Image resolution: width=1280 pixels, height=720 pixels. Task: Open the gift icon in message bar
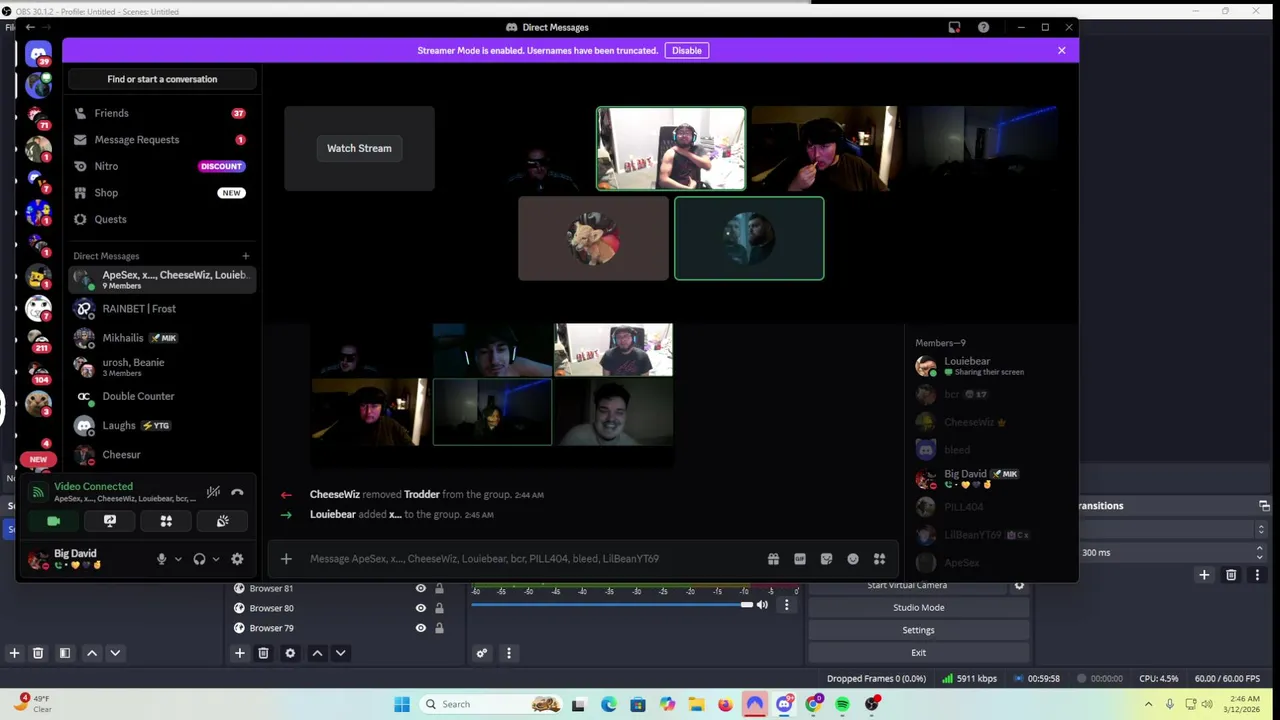(x=773, y=559)
